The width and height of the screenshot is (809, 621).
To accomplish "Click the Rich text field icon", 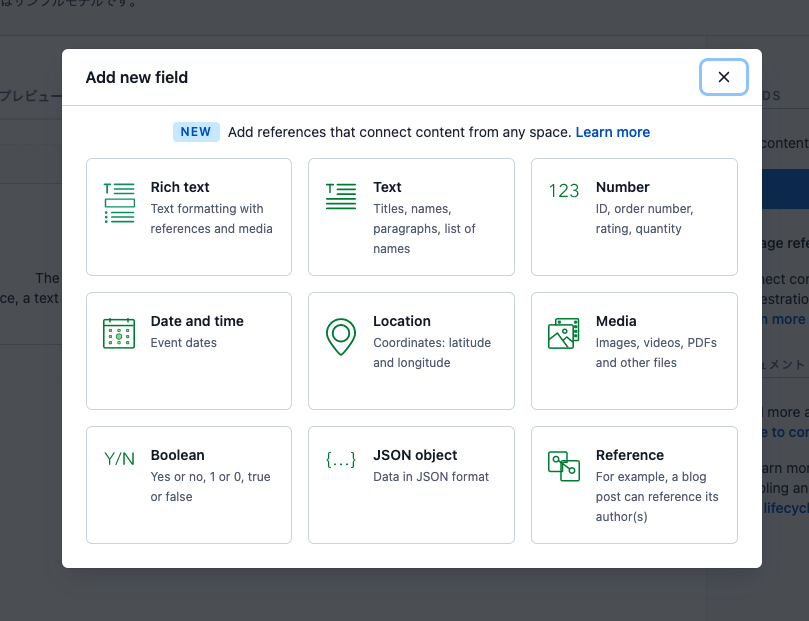I will pos(119,203).
